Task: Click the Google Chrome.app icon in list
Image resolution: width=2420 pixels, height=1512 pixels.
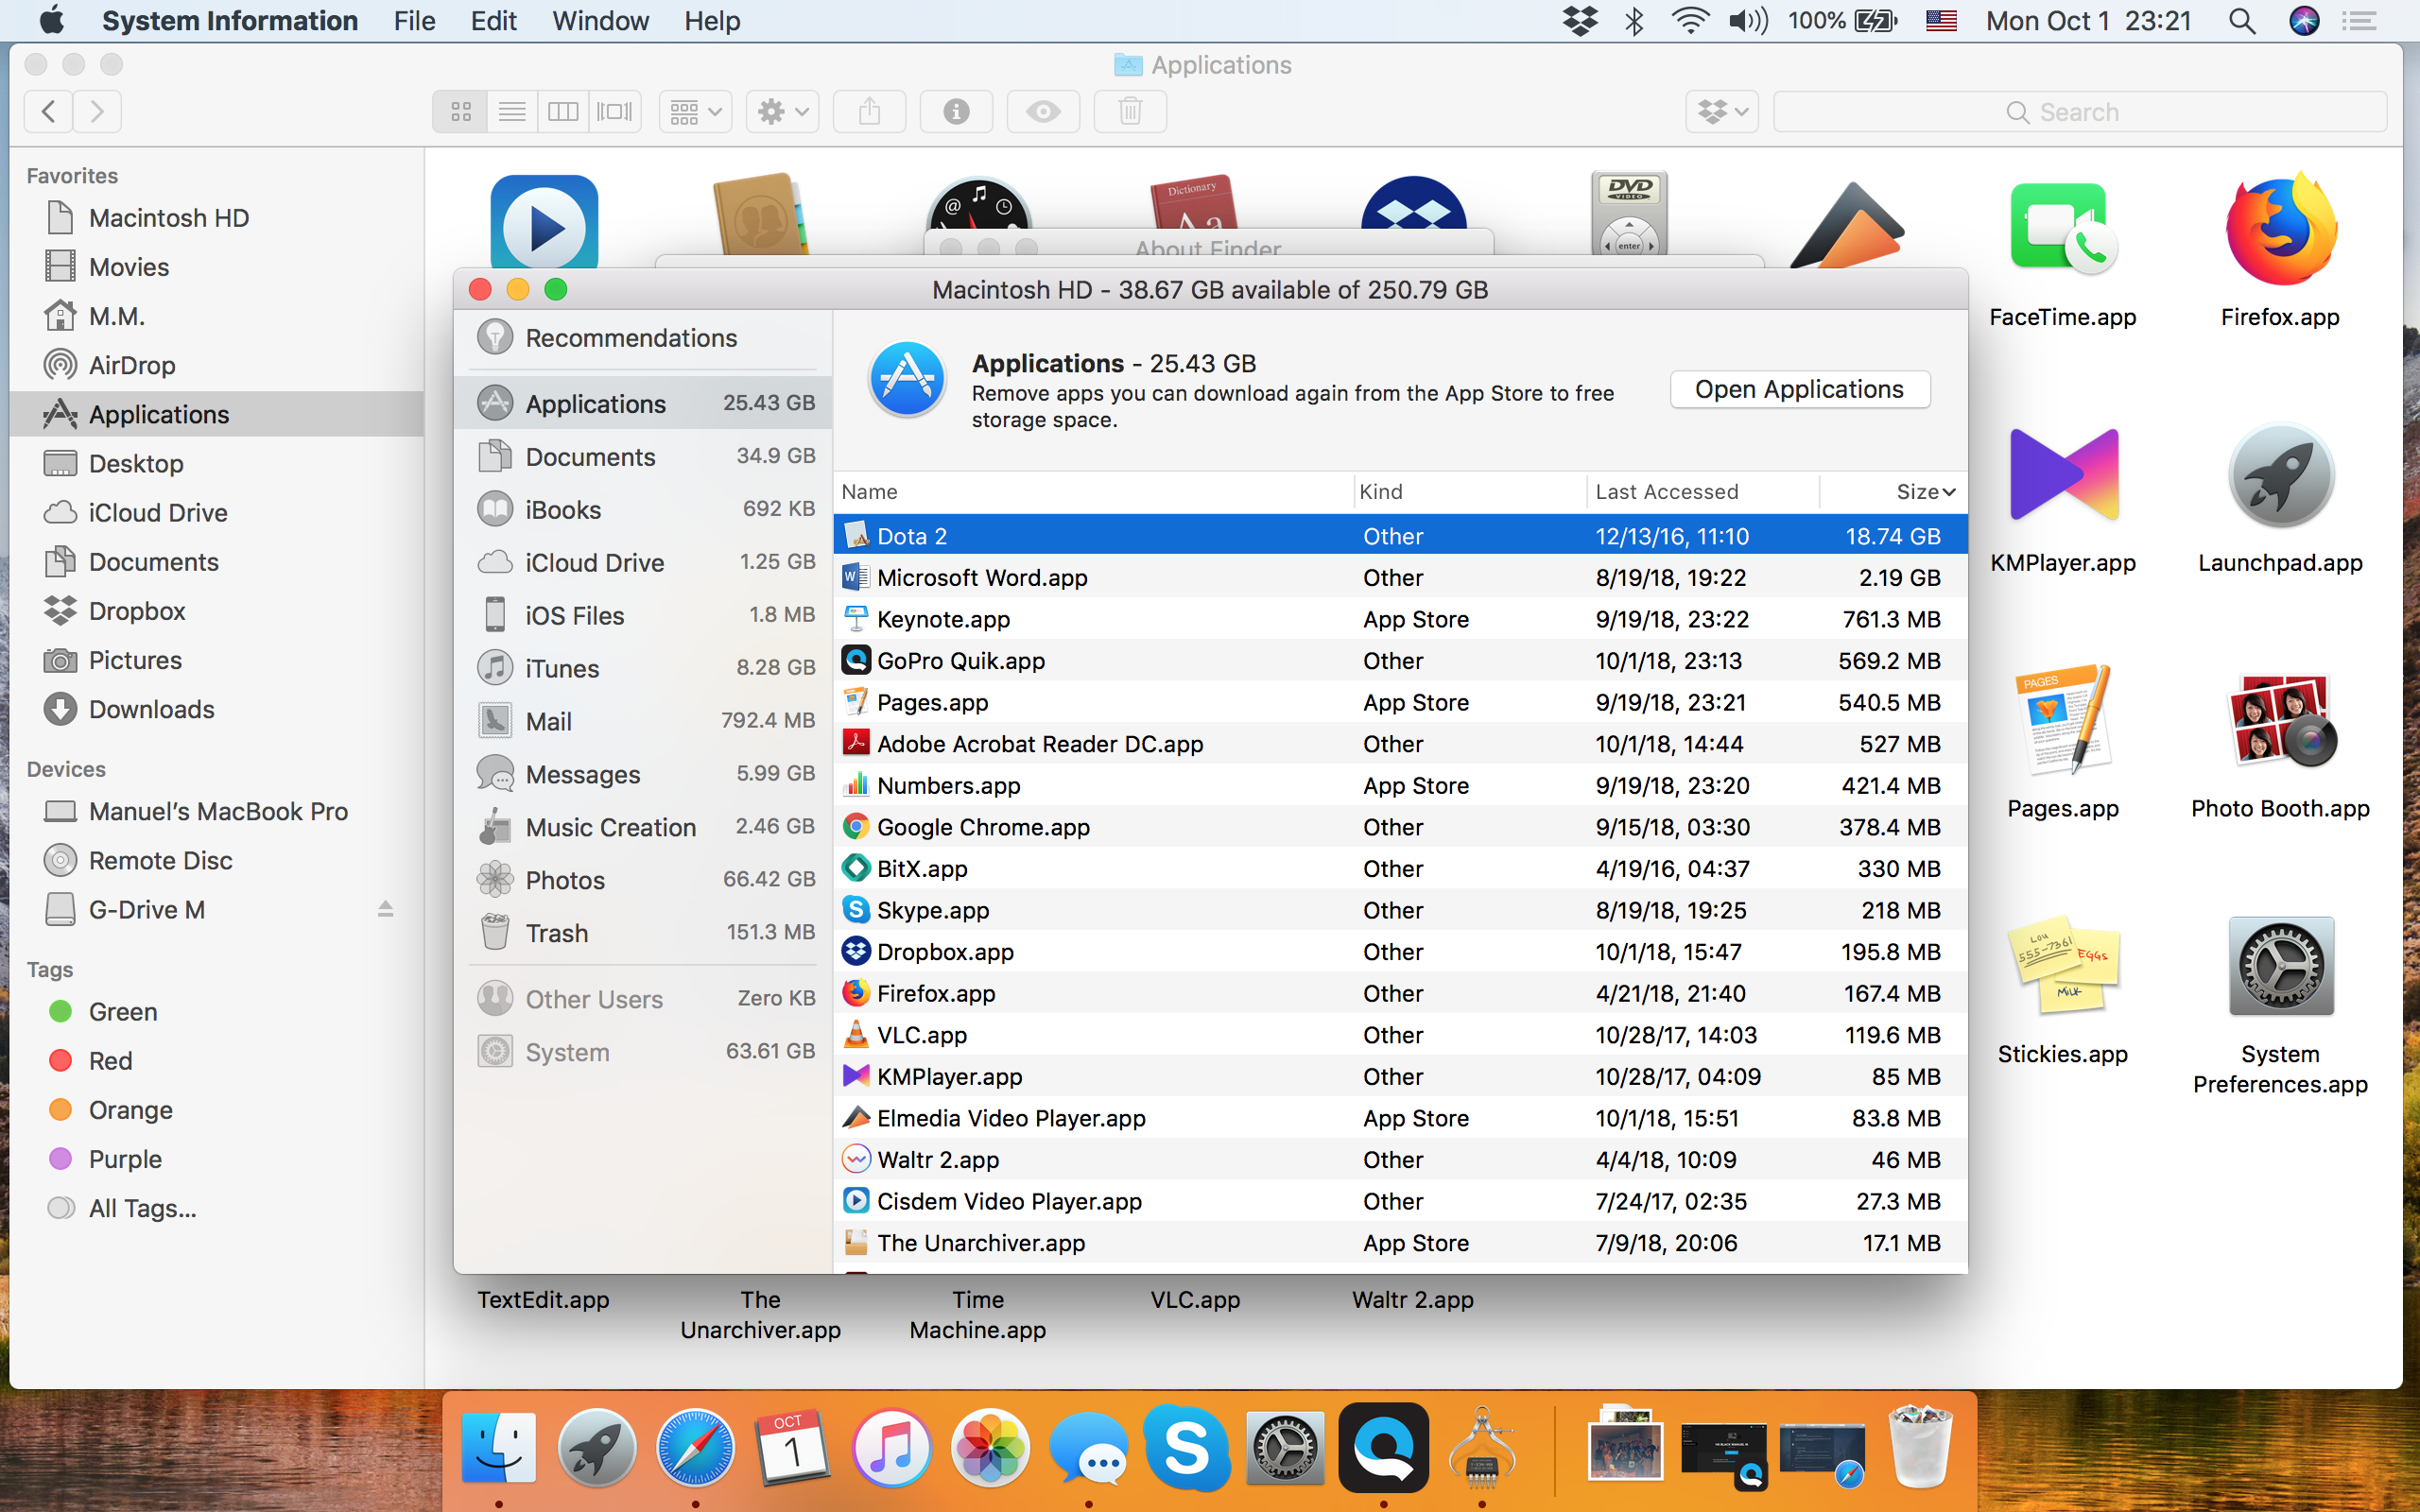Action: point(856,826)
